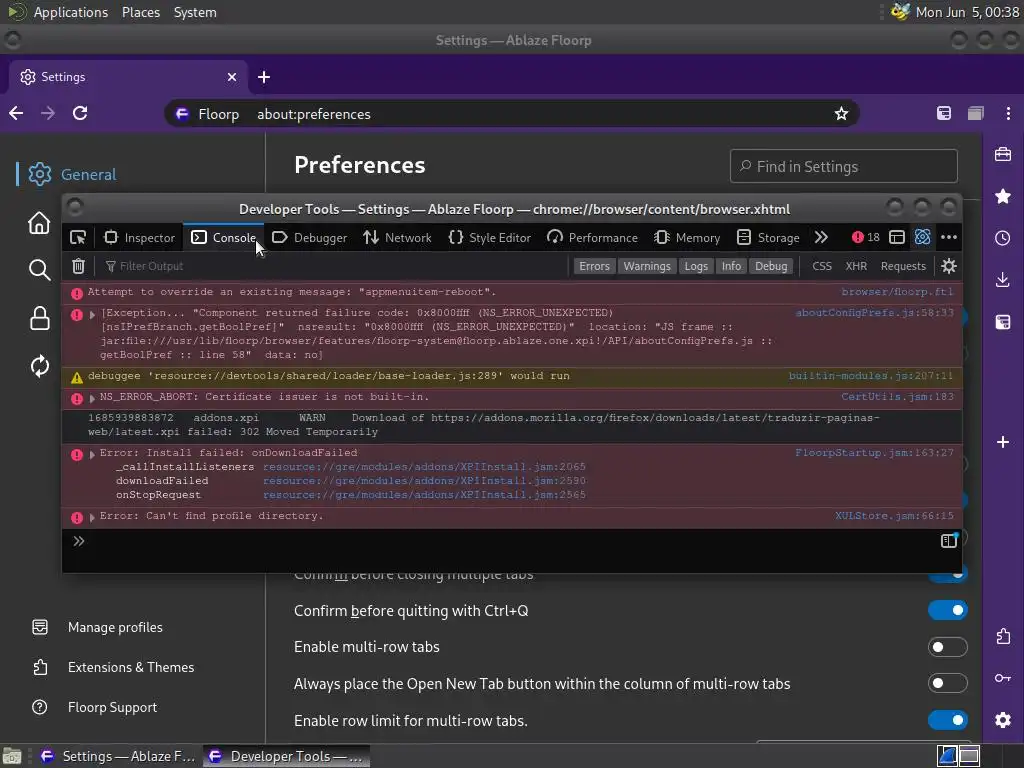Viewport: 1024px width, 768px height.
Task: Click the browser toolbox mode icon
Action: (x=922, y=238)
